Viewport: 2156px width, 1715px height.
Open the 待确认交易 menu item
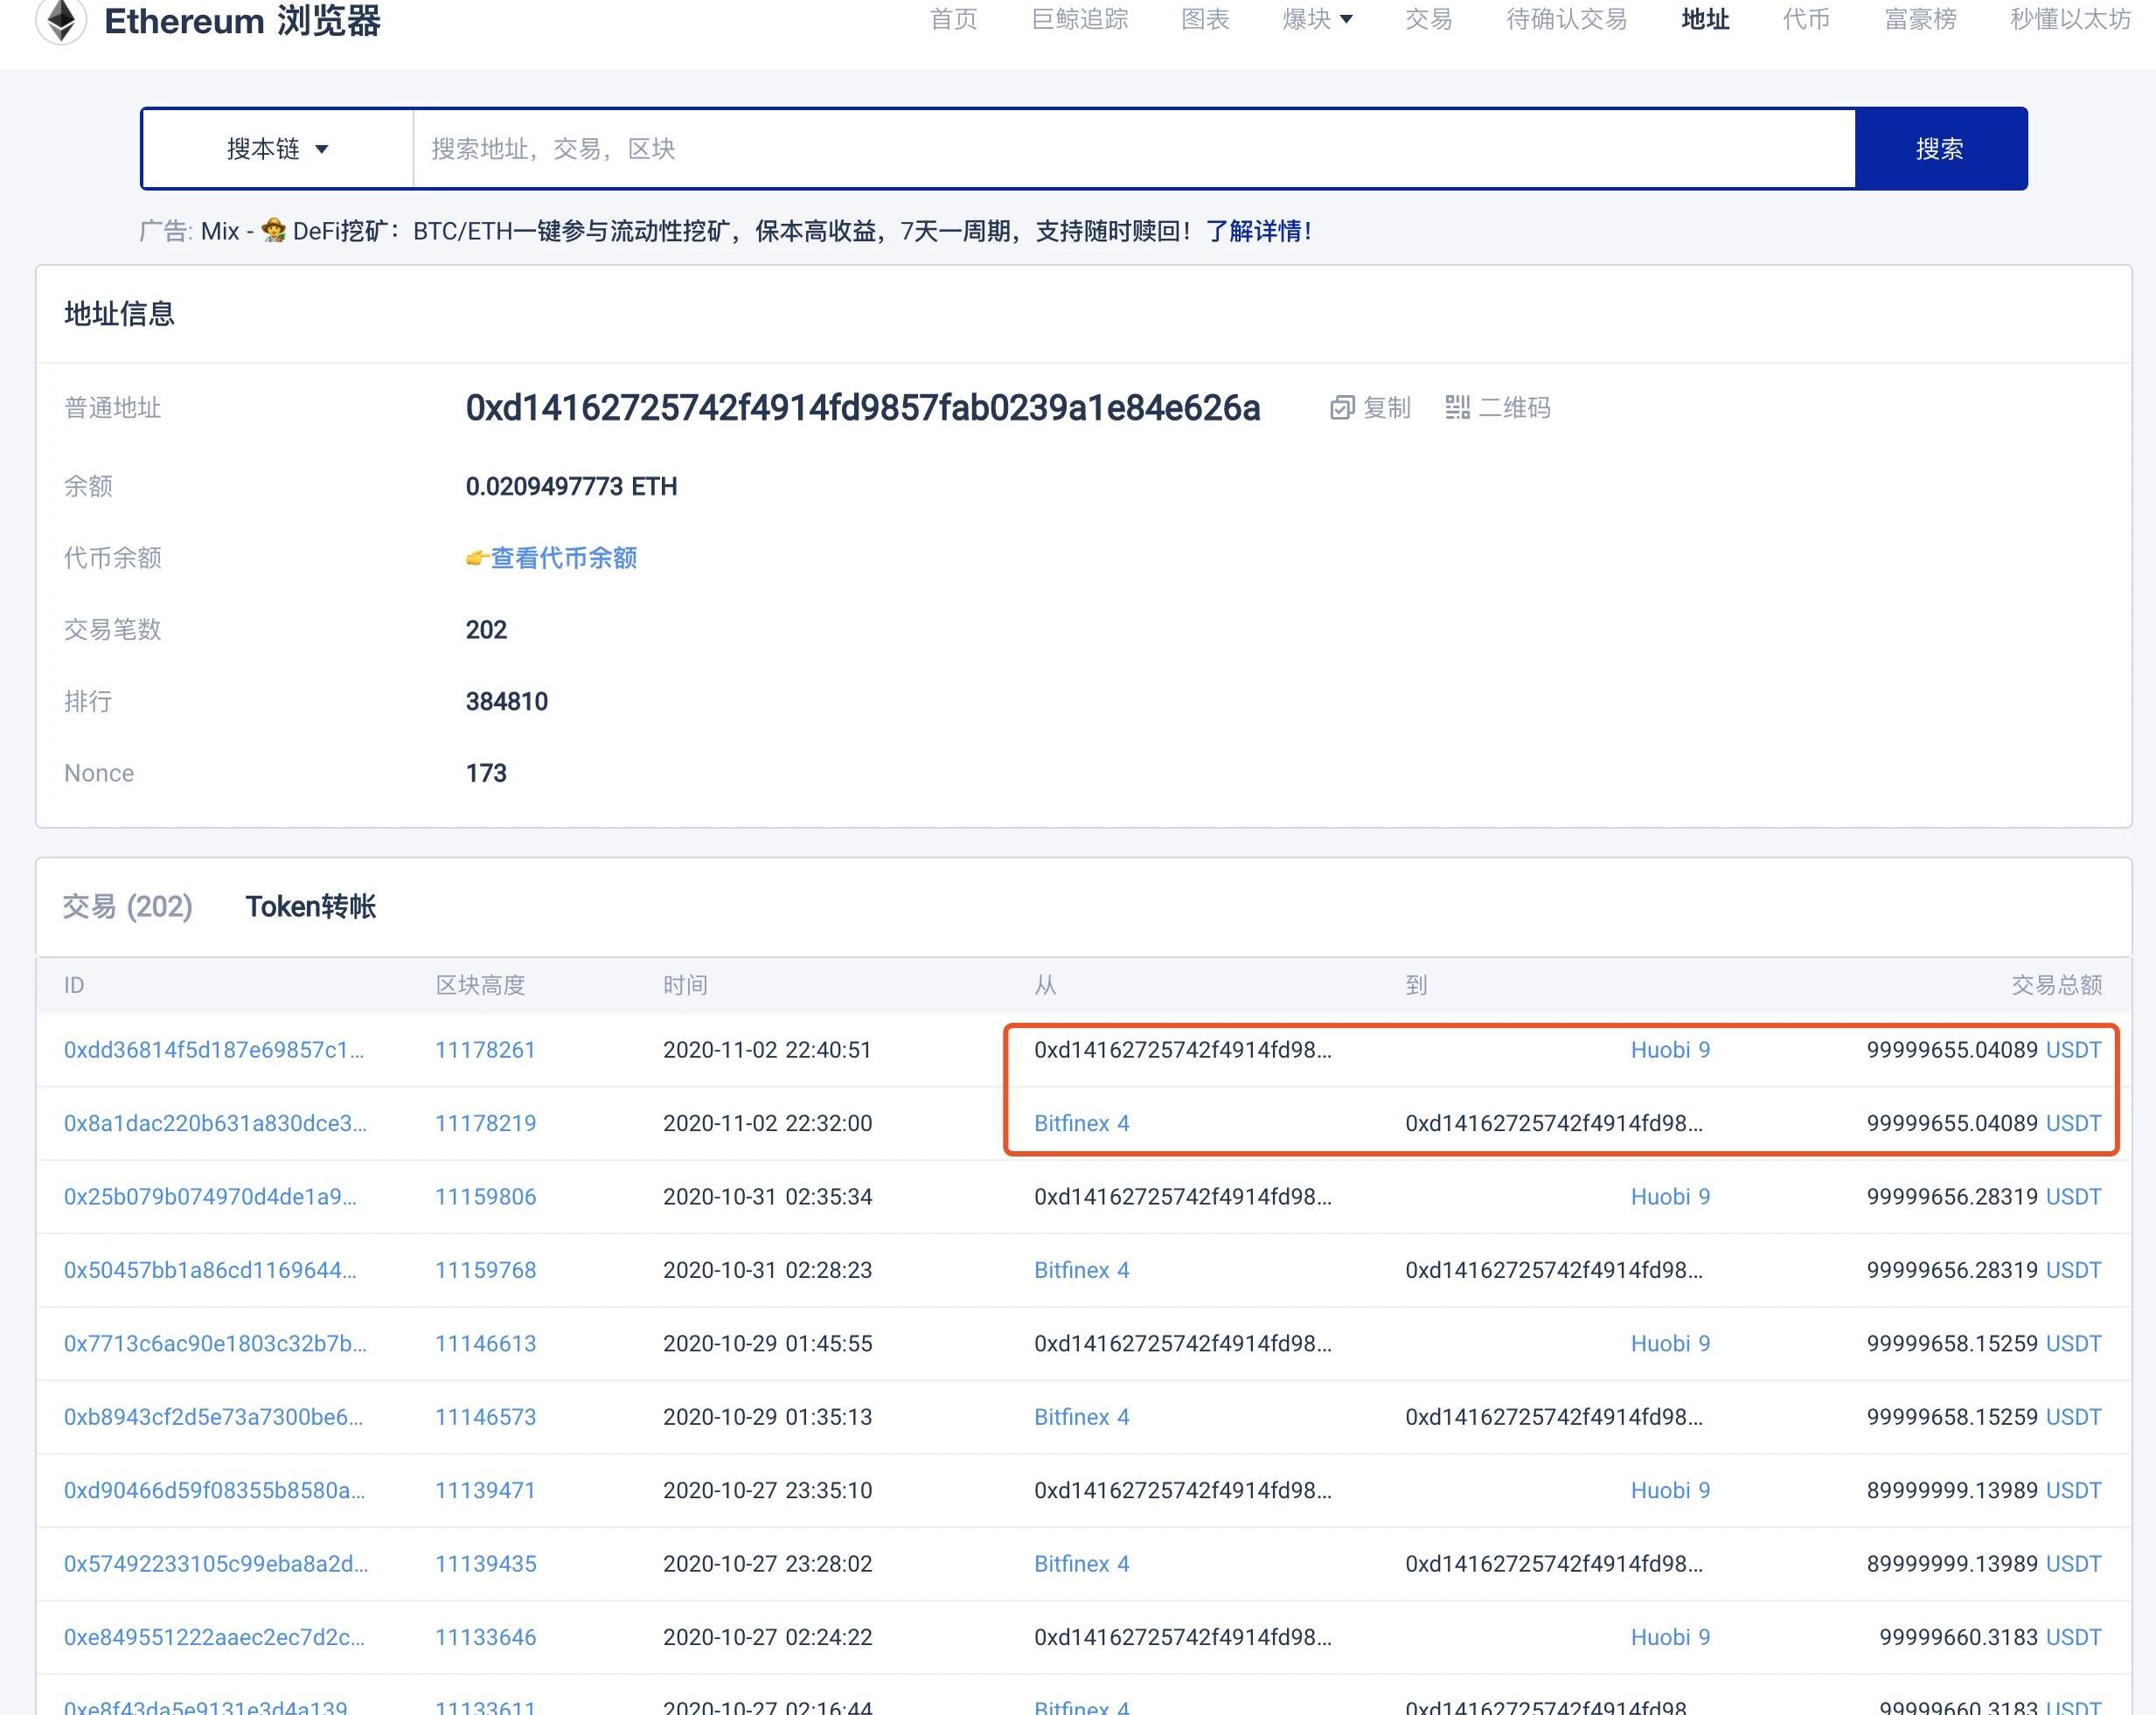click(1566, 19)
